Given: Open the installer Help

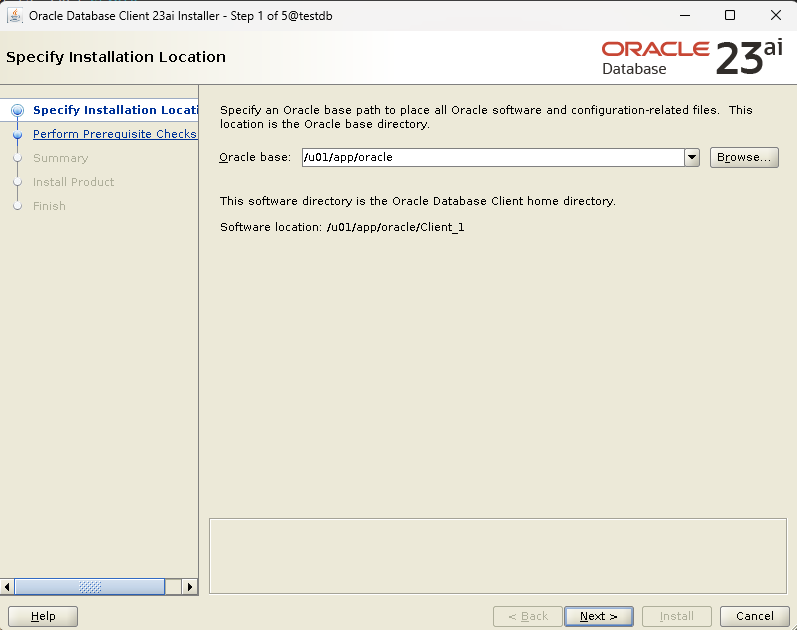Looking at the screenshot, I should tap(43, 616).
